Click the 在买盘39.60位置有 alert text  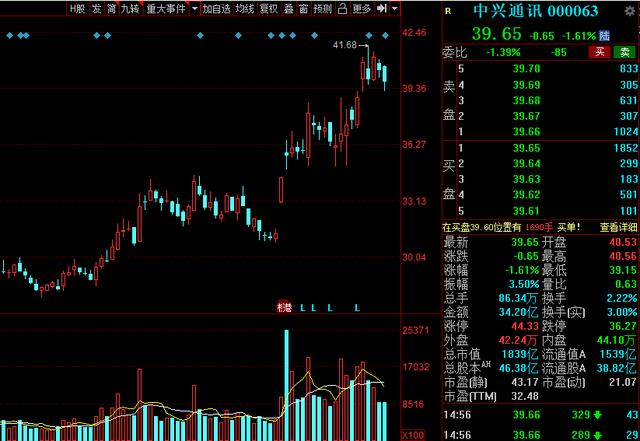[x=482, y=227]
